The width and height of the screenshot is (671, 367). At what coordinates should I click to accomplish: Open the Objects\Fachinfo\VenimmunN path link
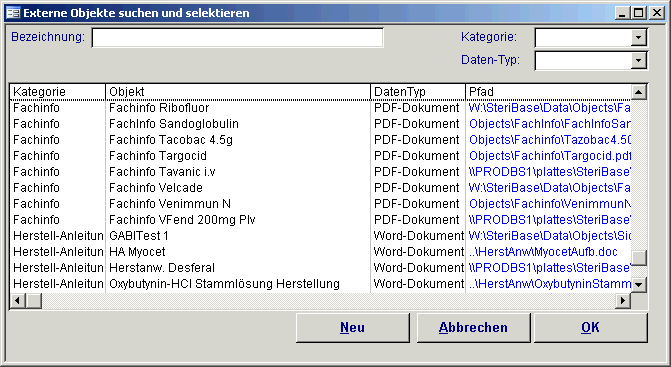click(x=550, y=204)
